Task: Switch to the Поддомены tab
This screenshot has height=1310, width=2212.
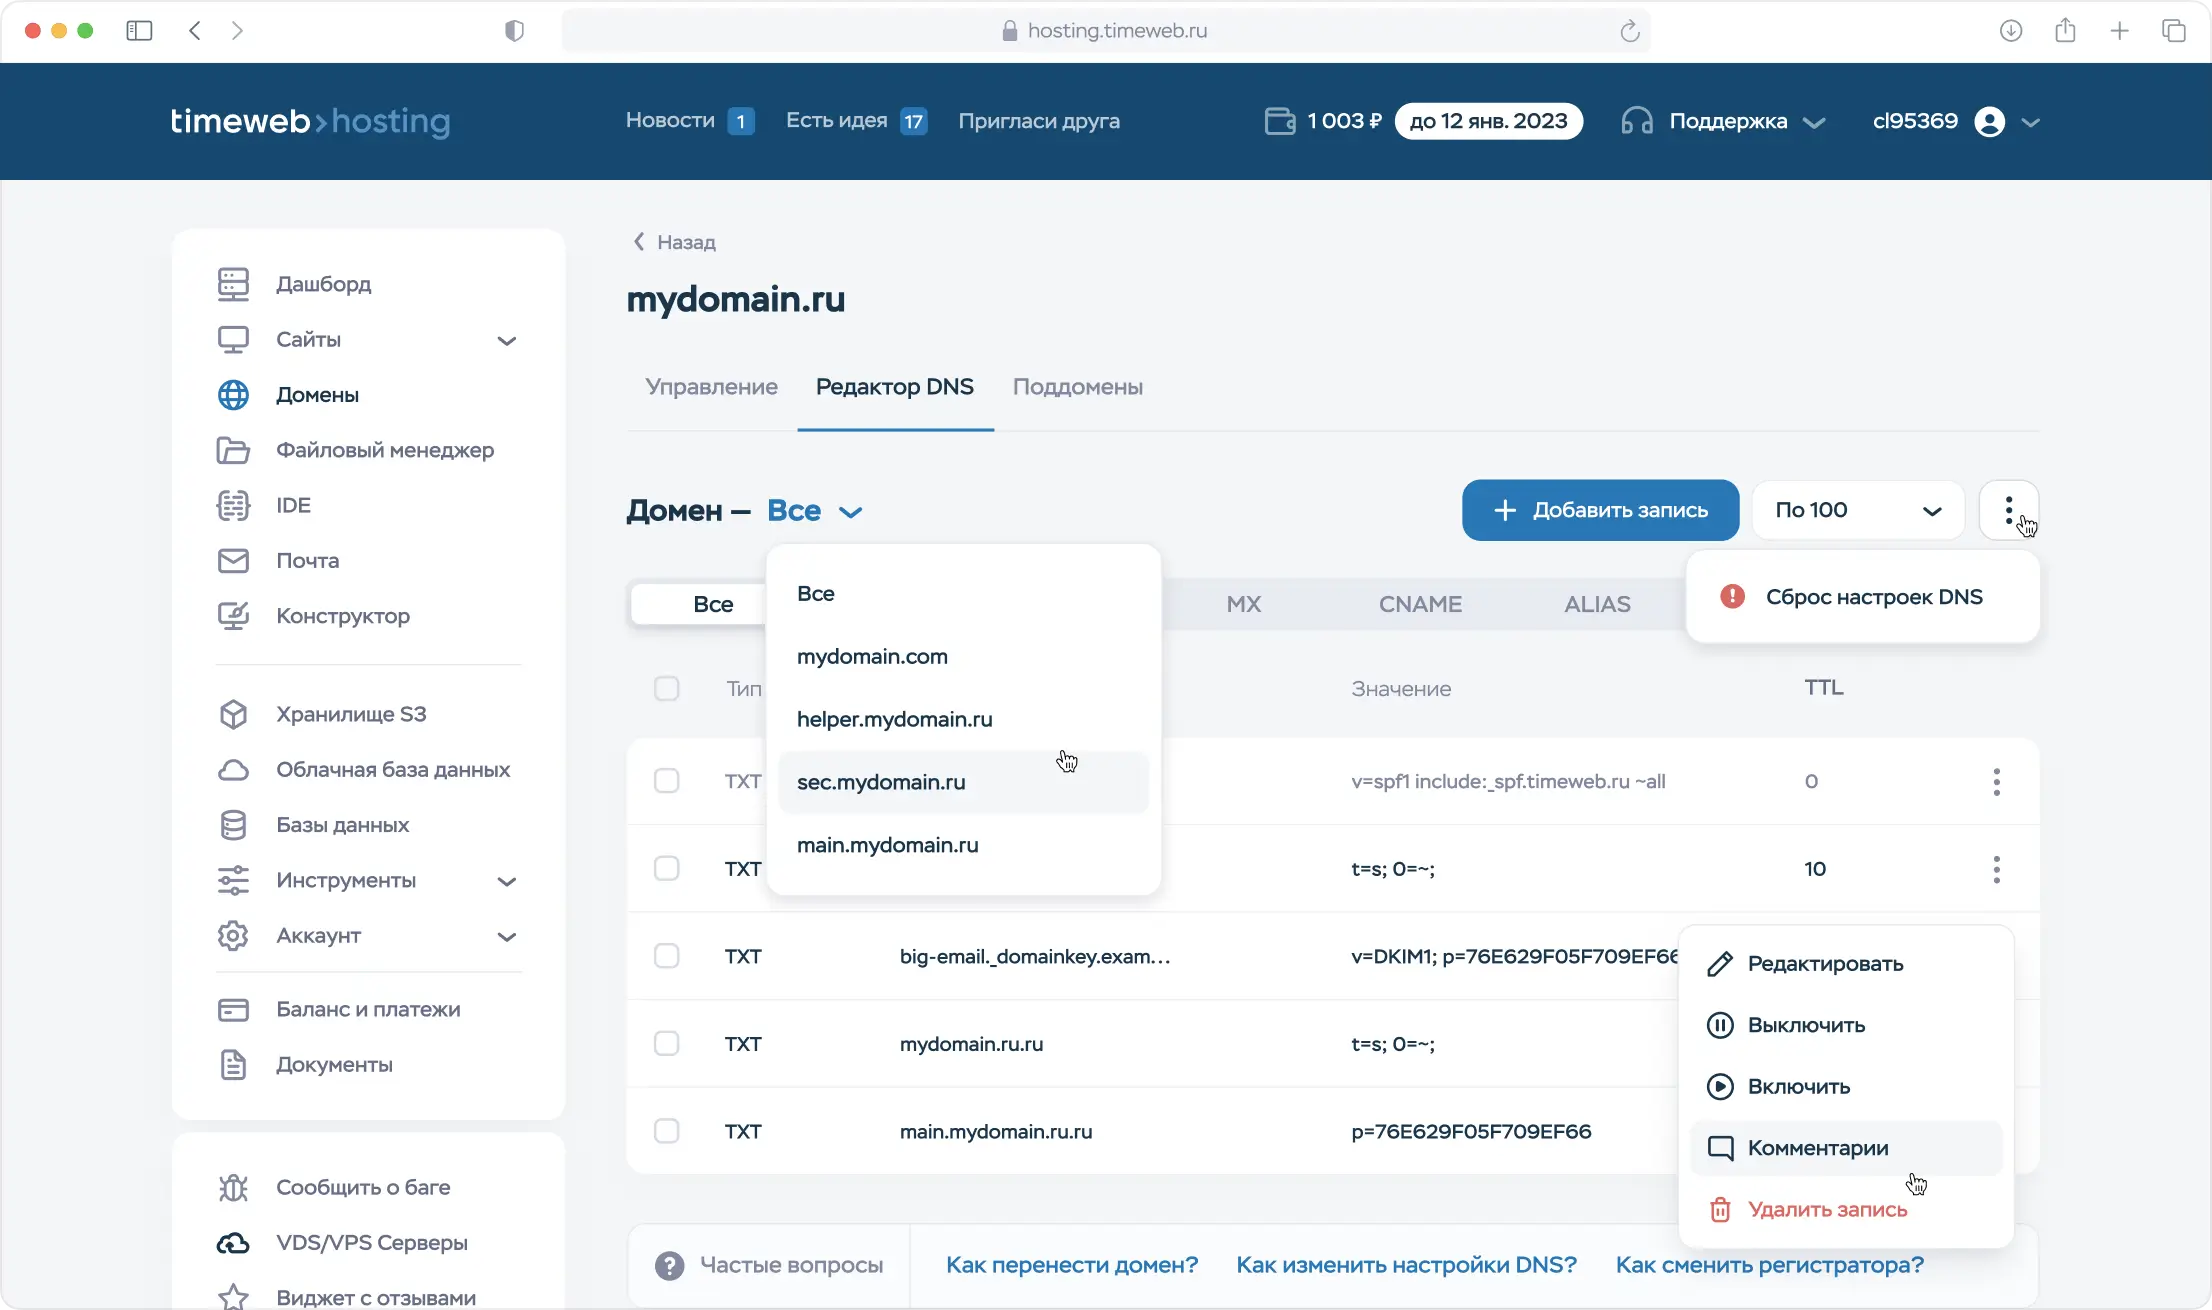Action: [x=1078, y=387]
